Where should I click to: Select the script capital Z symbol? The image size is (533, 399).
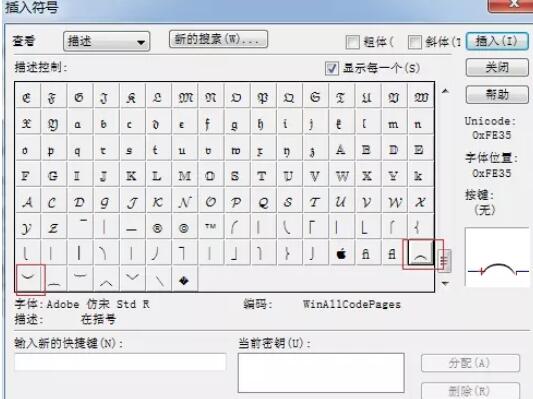coord(53,228)
